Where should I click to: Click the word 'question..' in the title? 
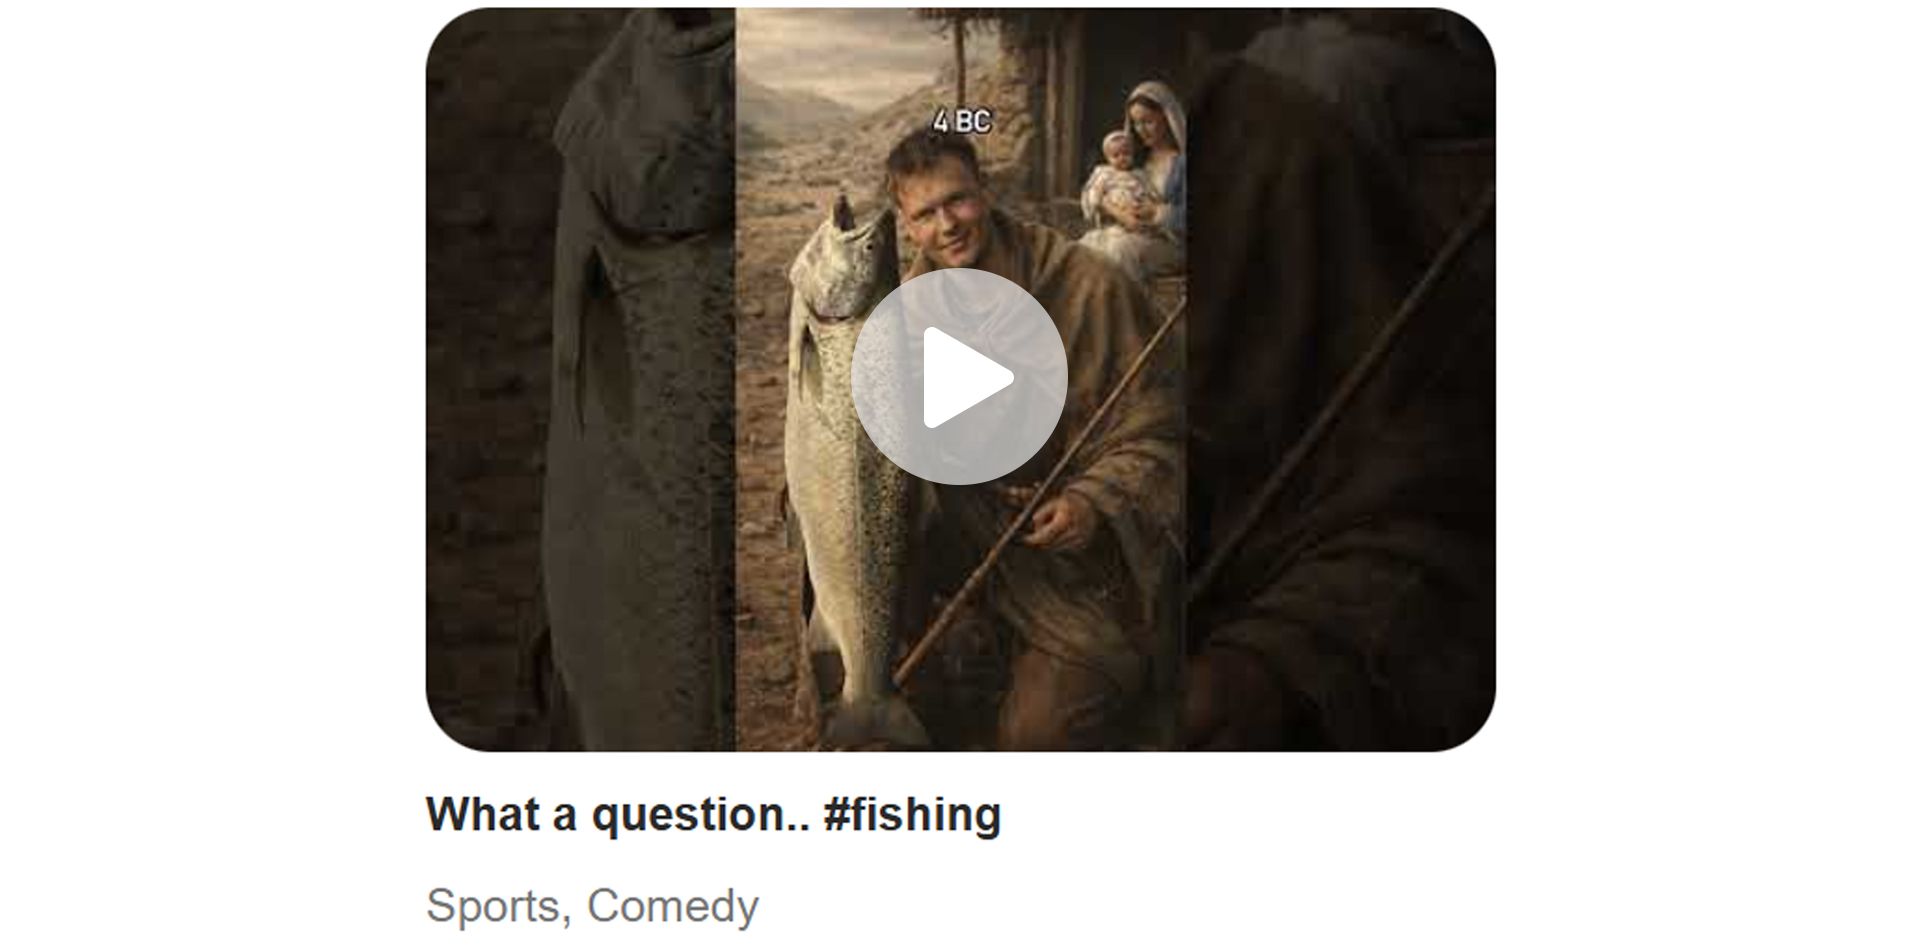701,816
